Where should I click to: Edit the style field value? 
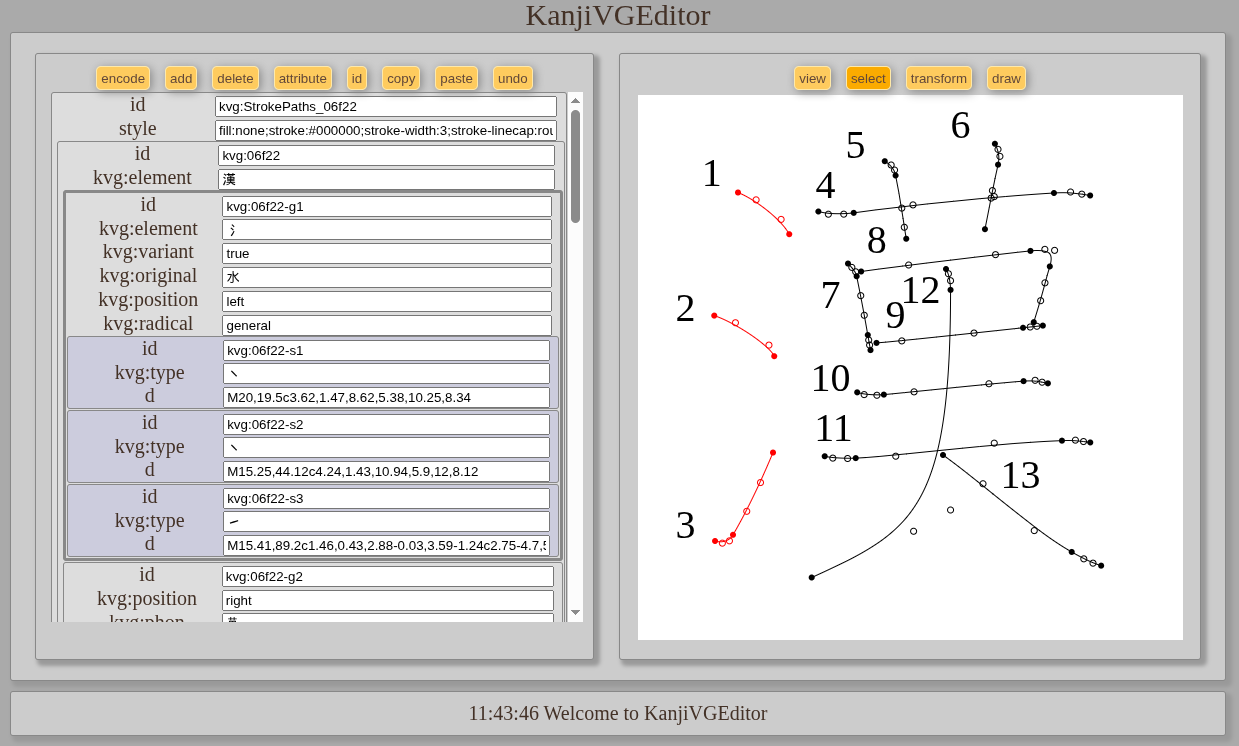pyautogui.click(x=386, y=130)
